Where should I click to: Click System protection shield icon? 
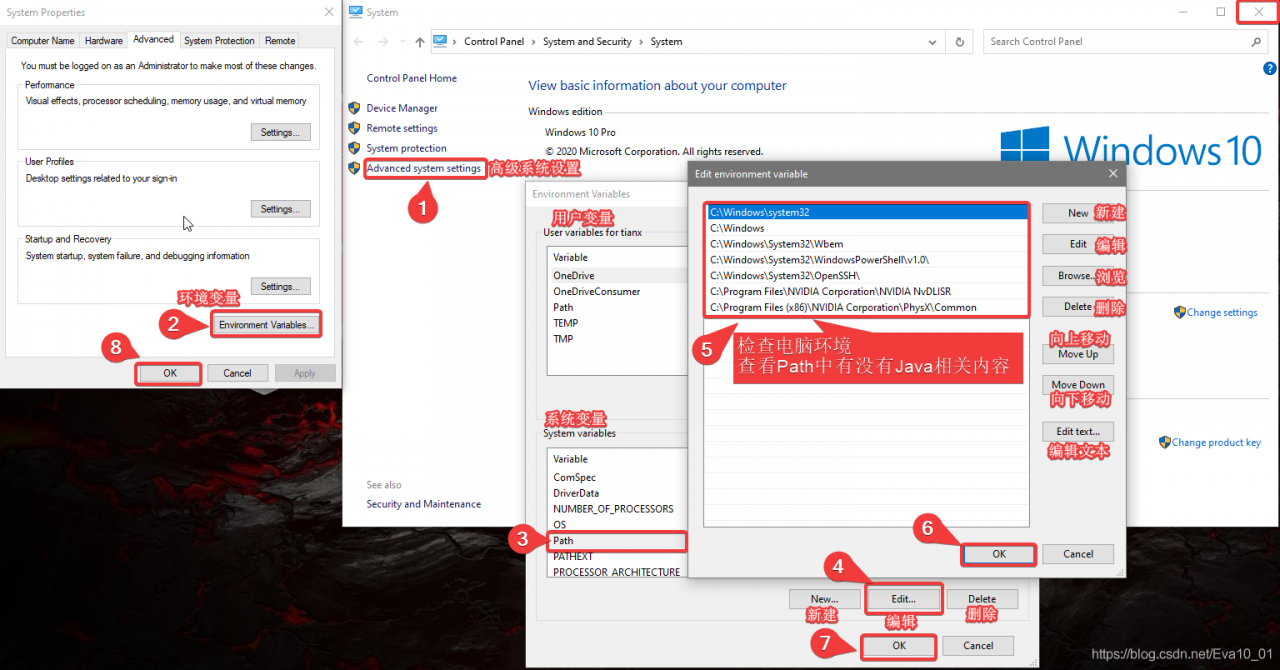tap(354, 148)
